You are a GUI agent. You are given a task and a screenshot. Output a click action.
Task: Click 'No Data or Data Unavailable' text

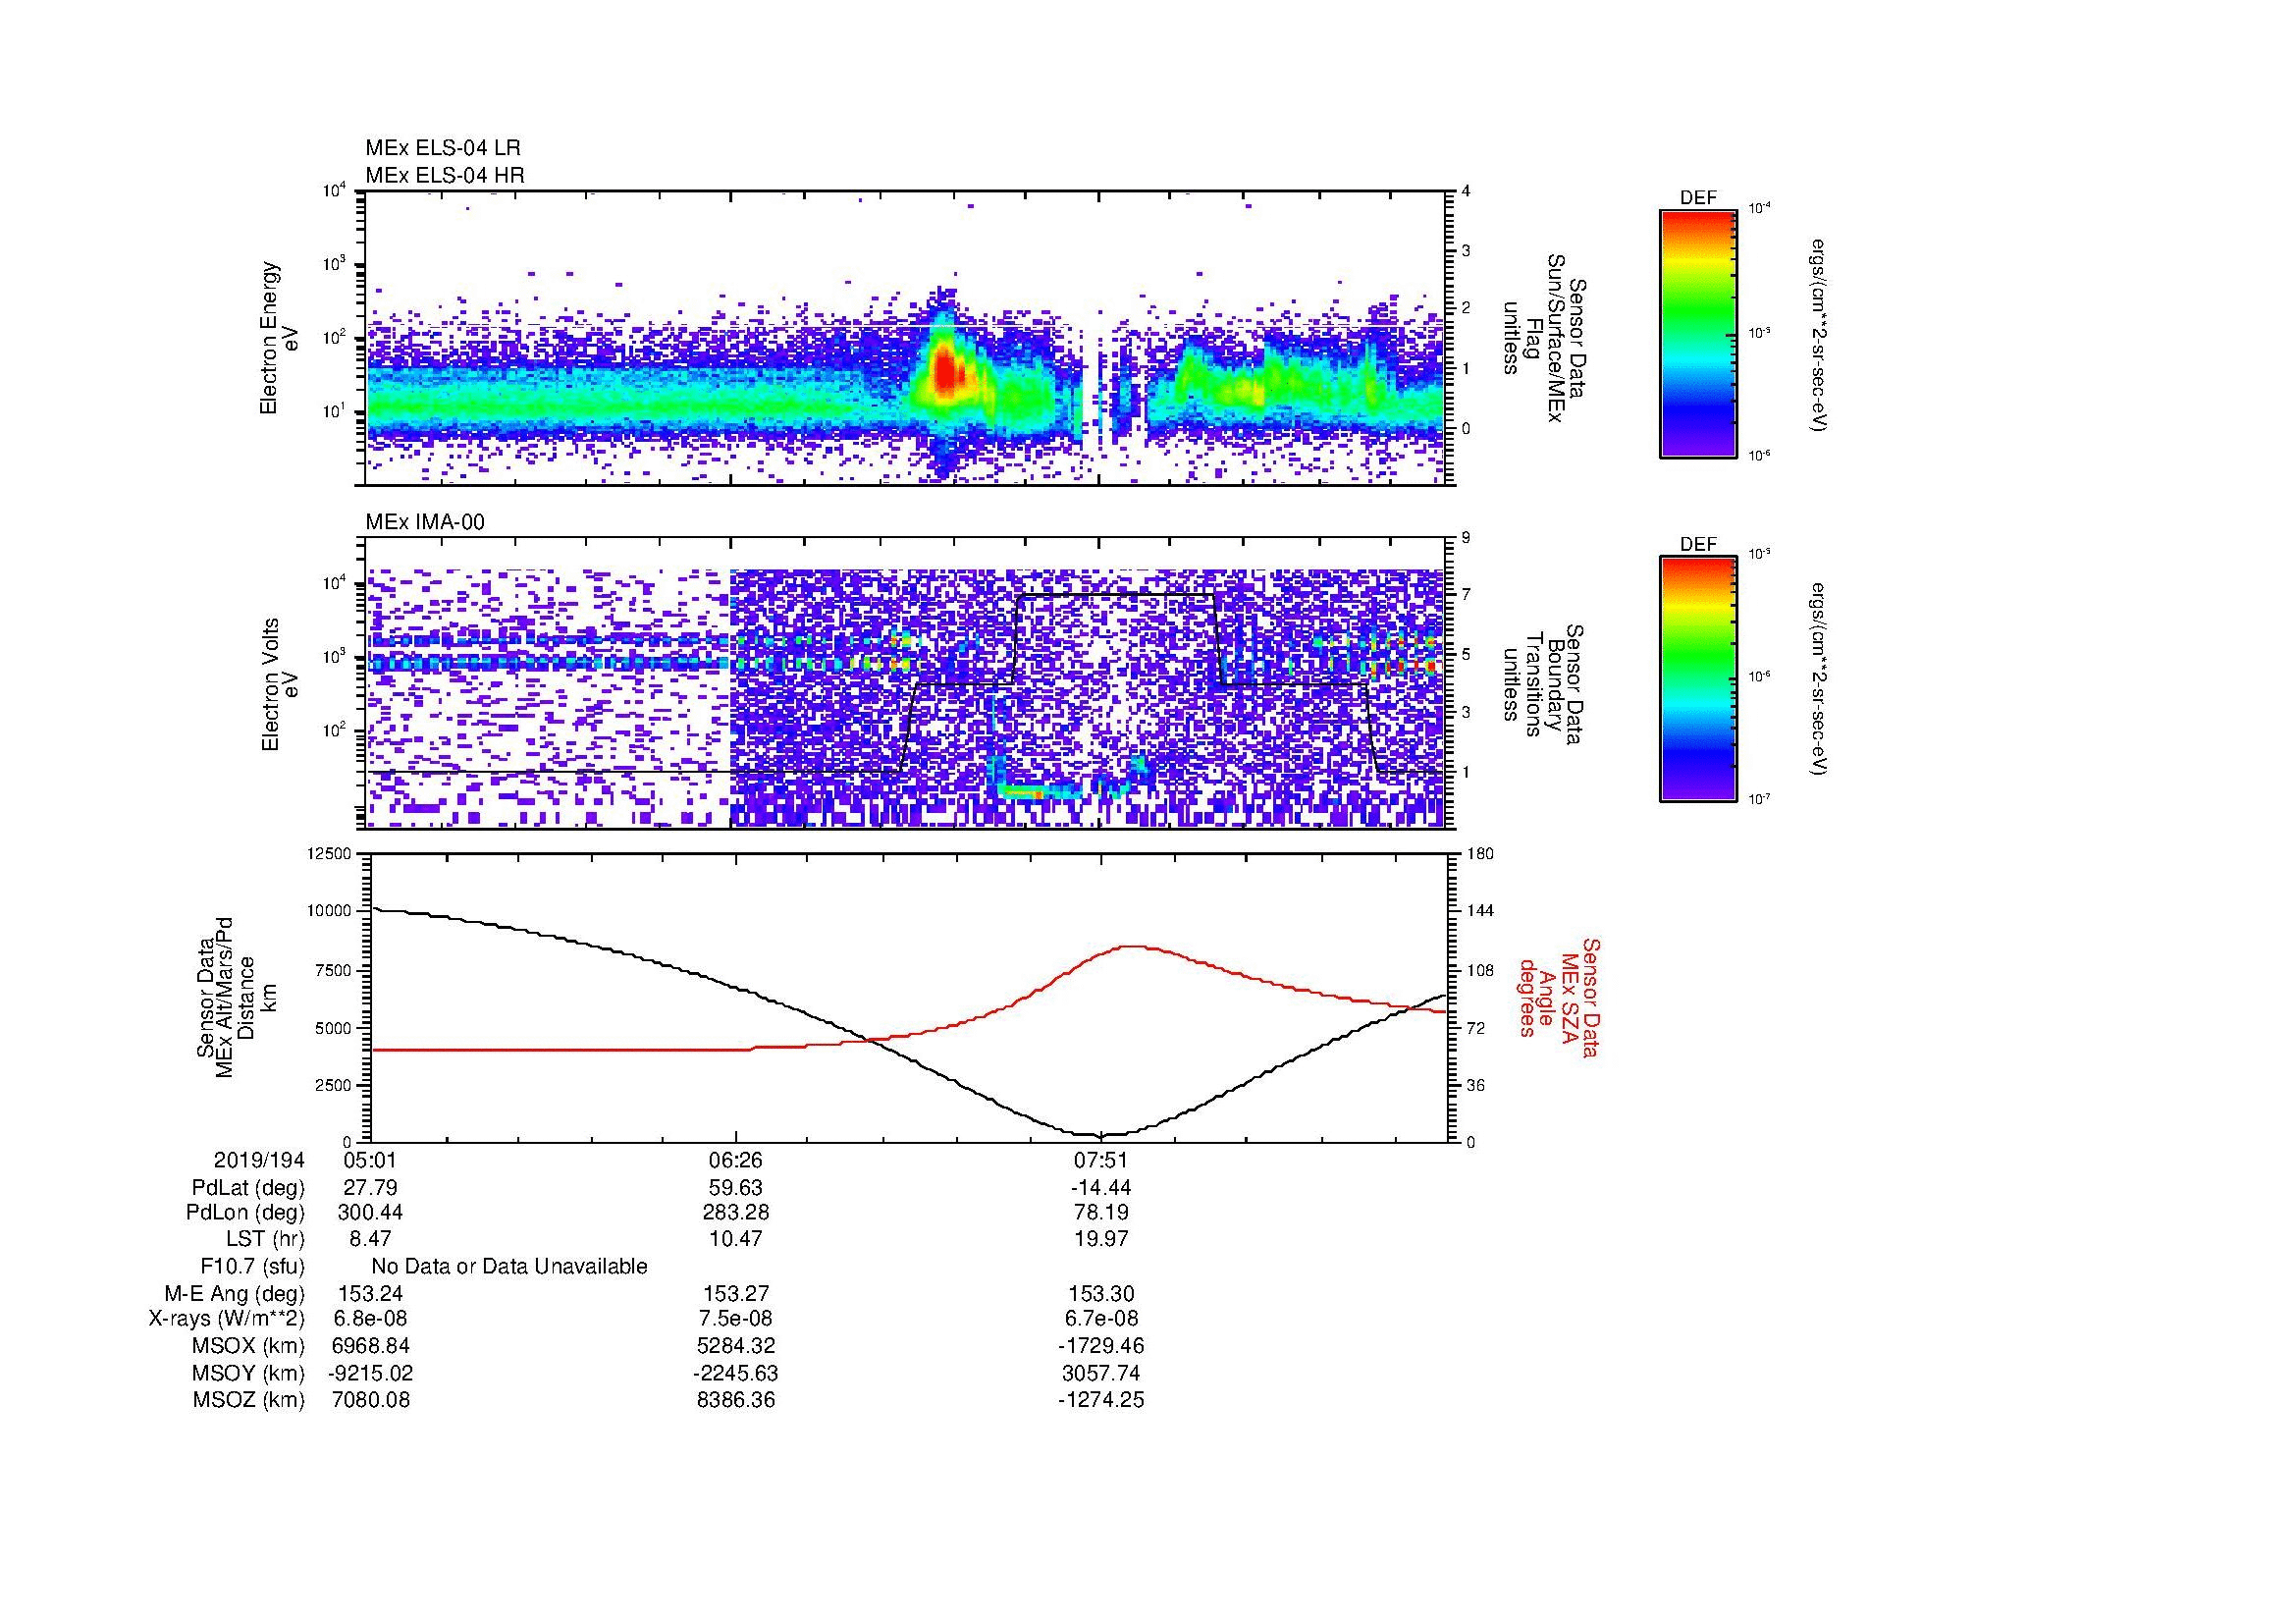coord(509,1267)
